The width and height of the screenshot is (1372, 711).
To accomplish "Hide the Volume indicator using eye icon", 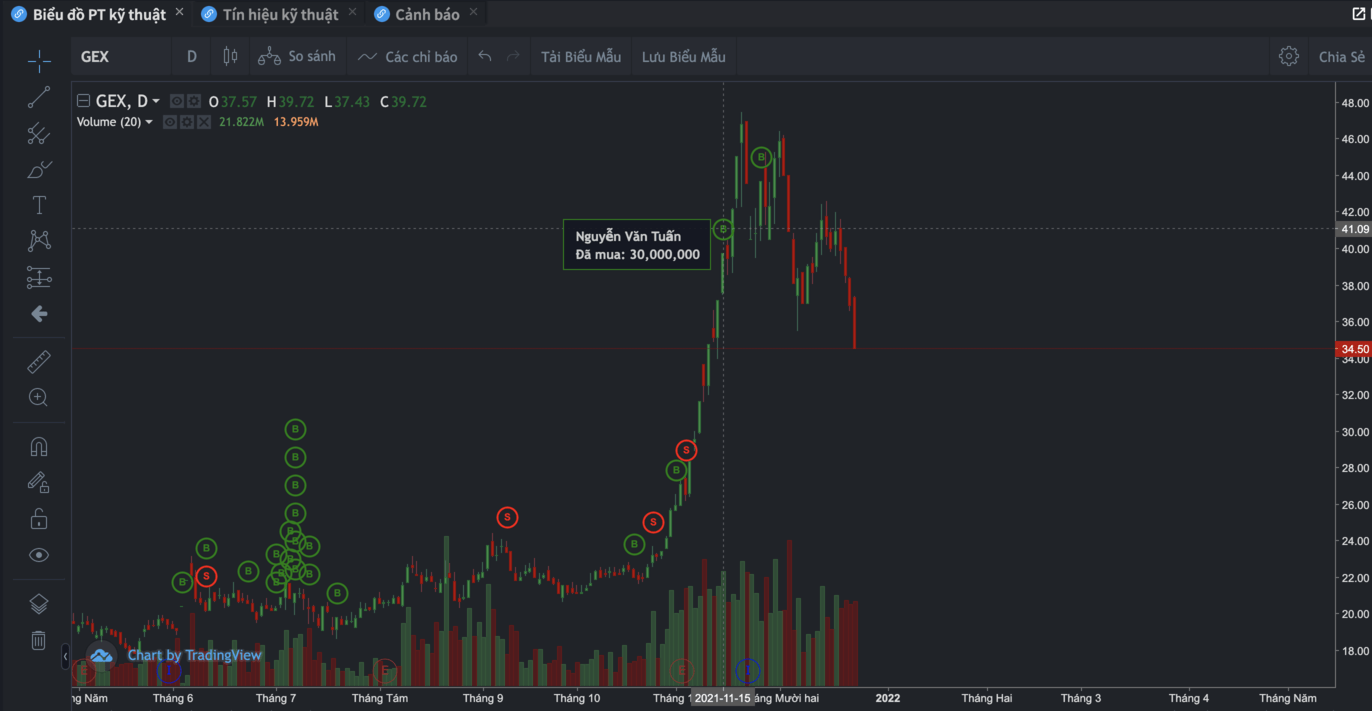I will [x=170, y=122].
